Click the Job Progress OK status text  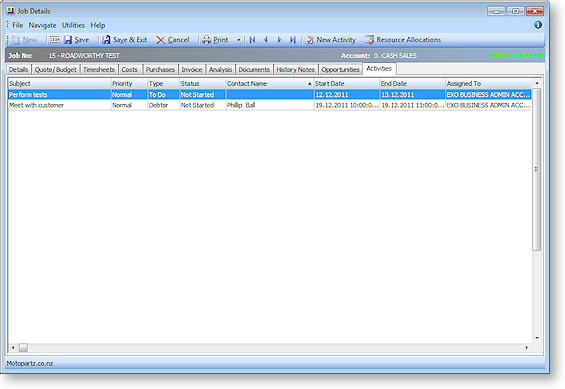(517, 55)
